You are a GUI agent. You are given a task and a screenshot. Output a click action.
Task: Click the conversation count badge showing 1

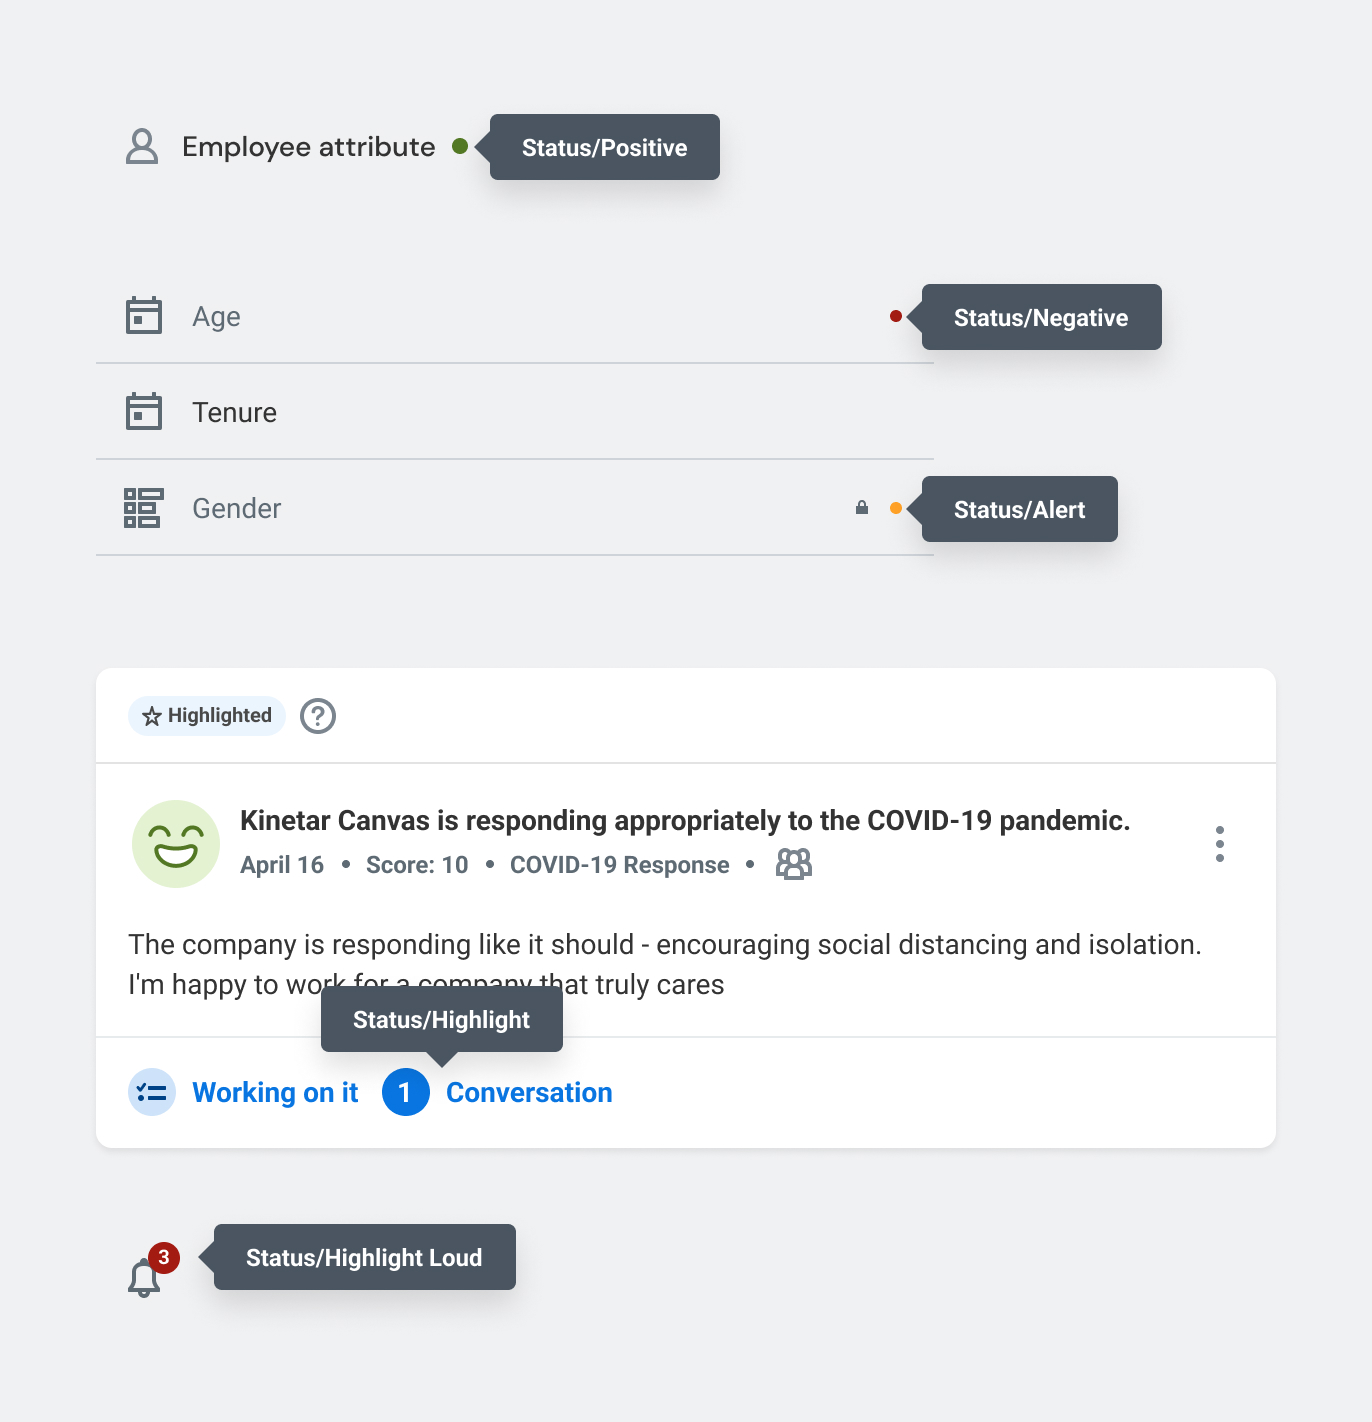406,1092
